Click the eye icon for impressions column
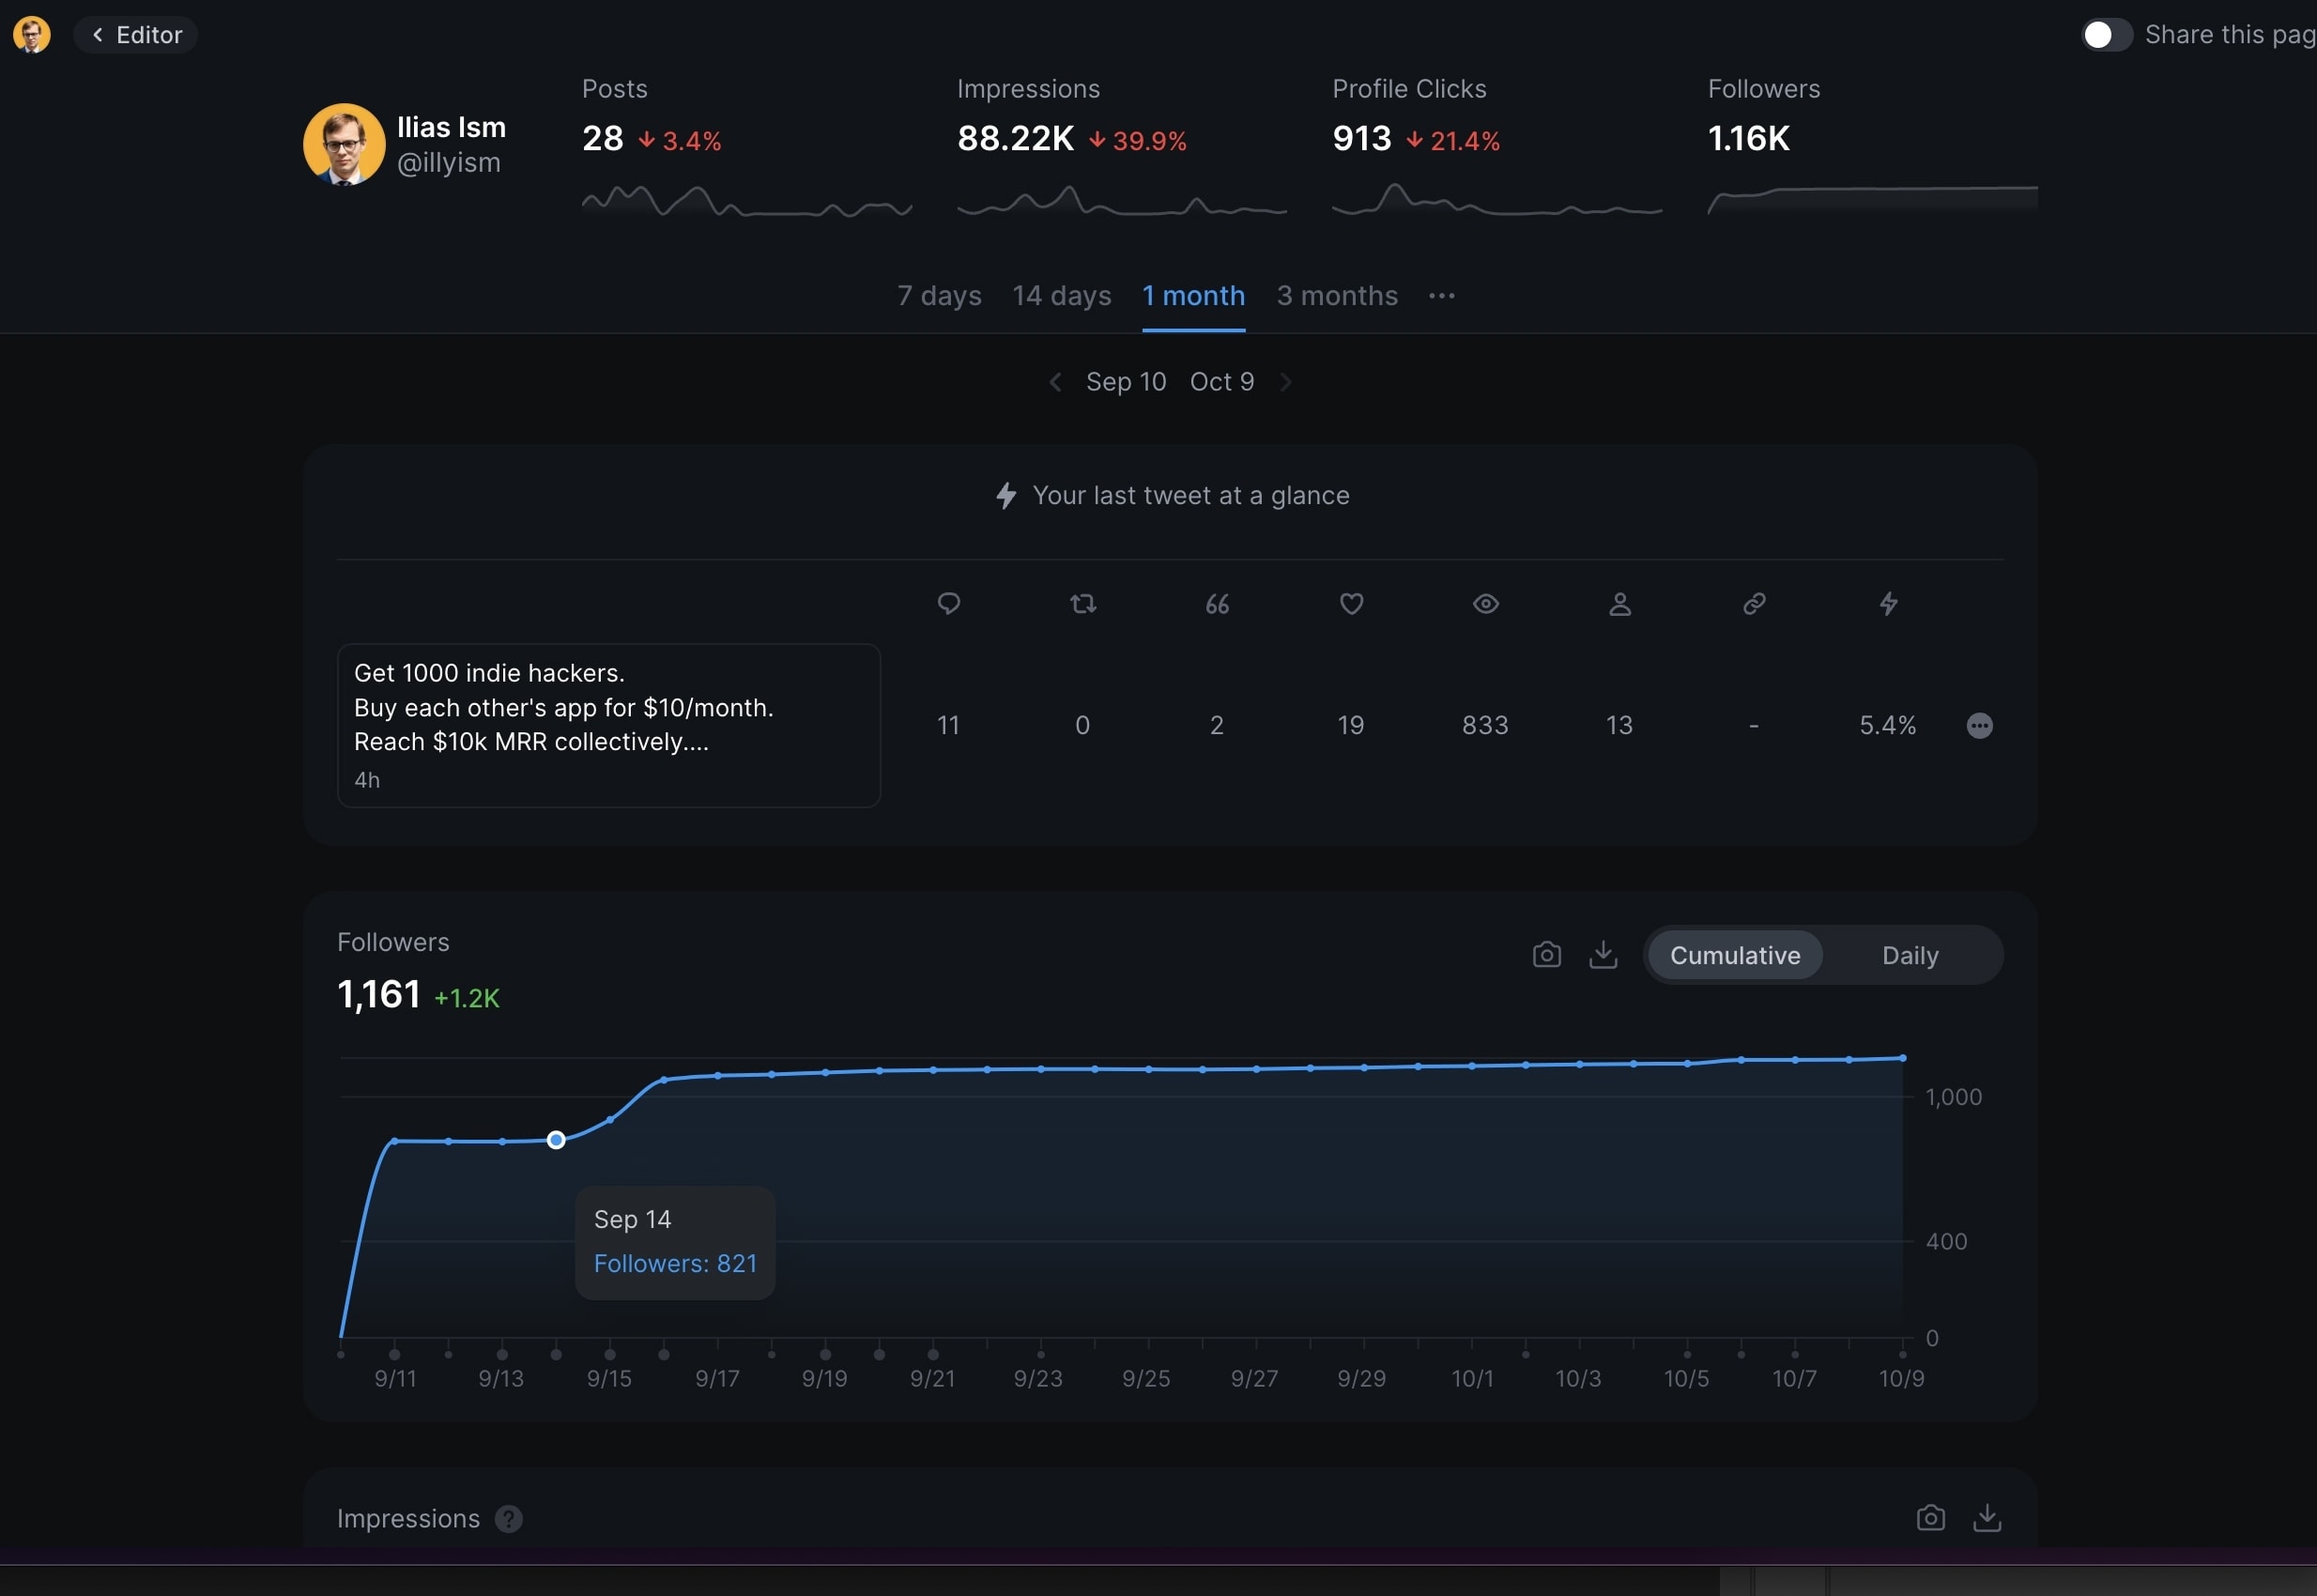 pyautogui.click(x=1484, y=604)
